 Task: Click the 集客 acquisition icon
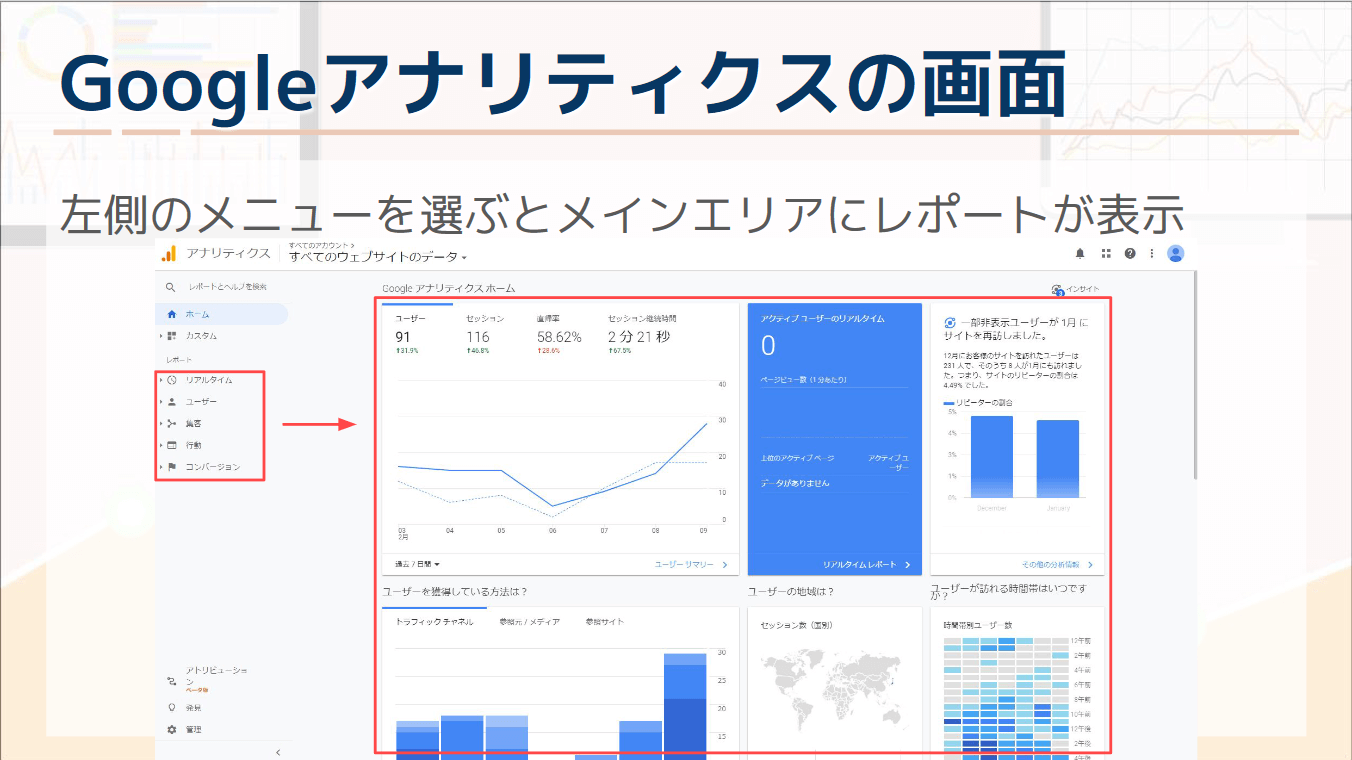coord(172,423)
